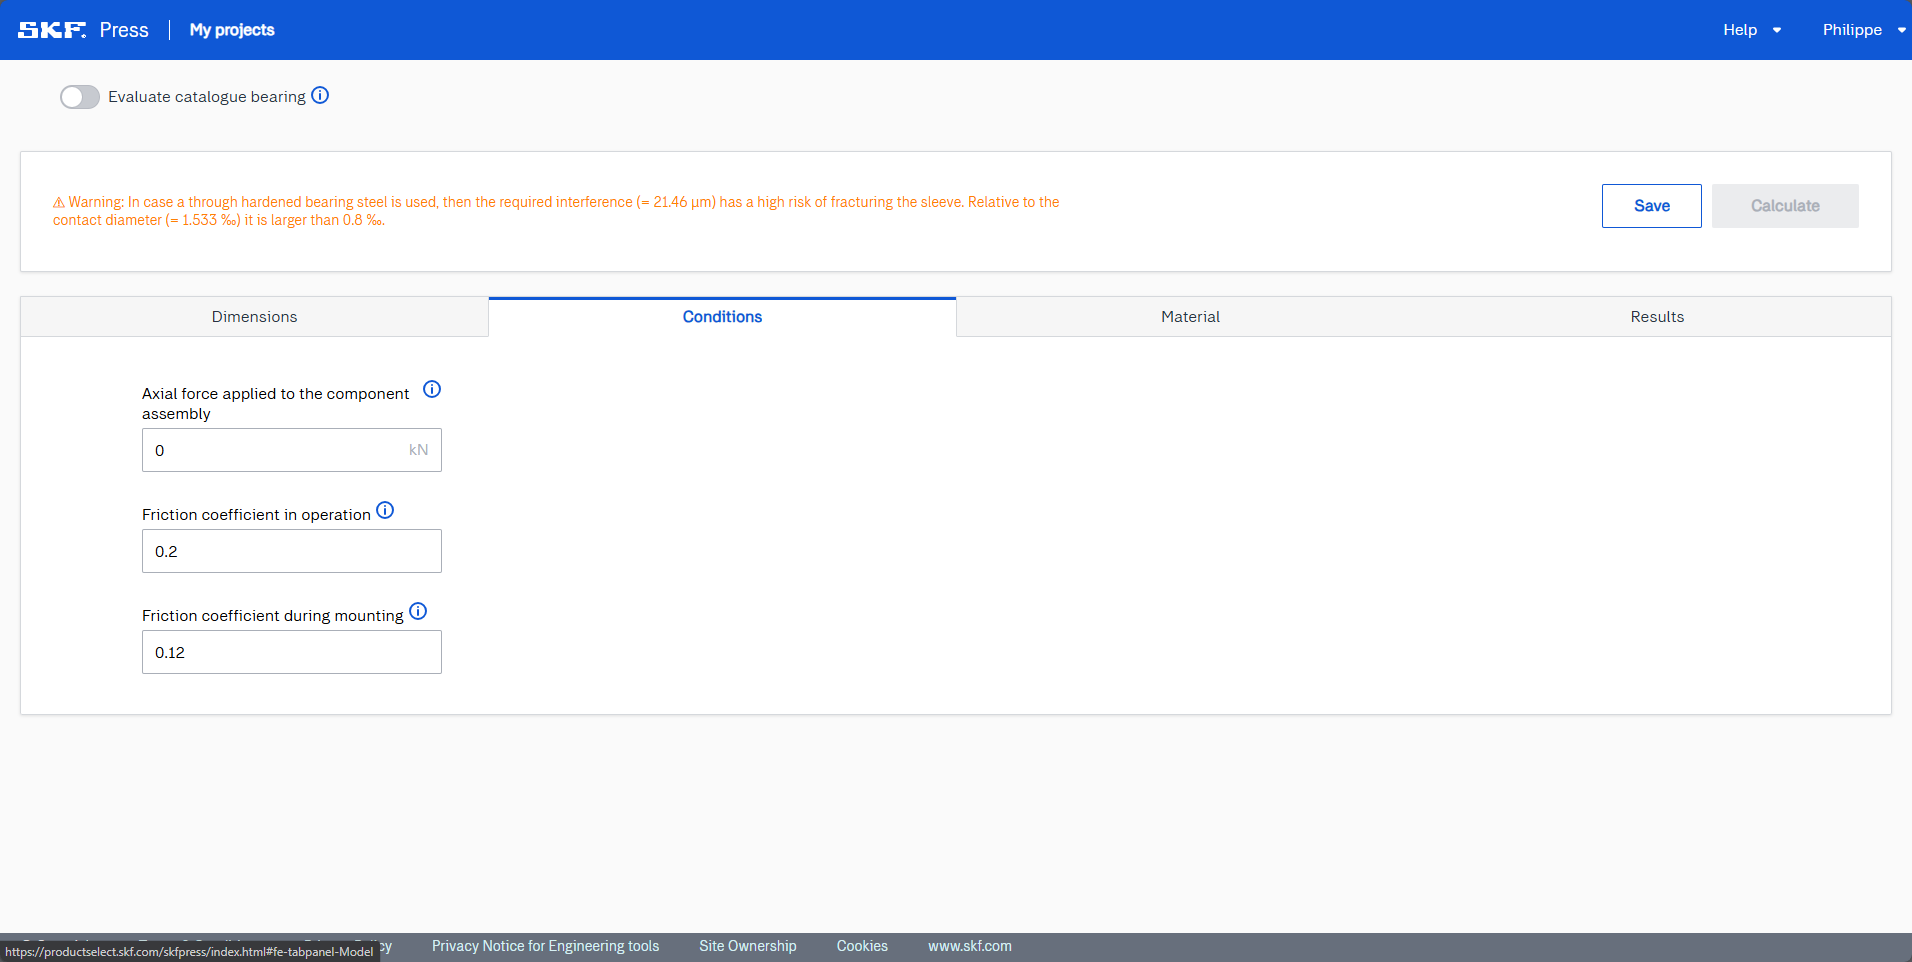Image resolution: width=1912 pixels, height=962 pixels.
Task: Expand the Help dropdown menu
Action: (1751, 30)
